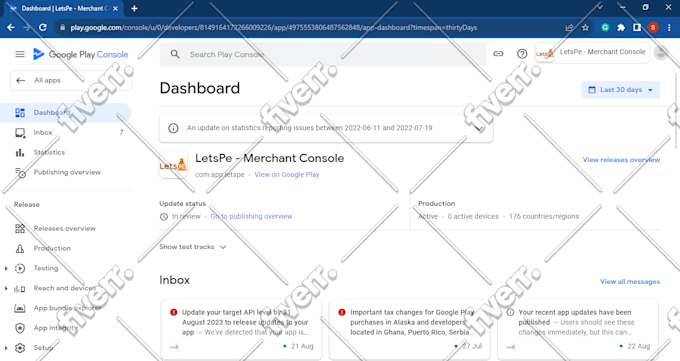Image resolution: width=680 pixels, height=361 pixels.
Task: Click the 176 countries/regions text
Action: click(544, 216)
